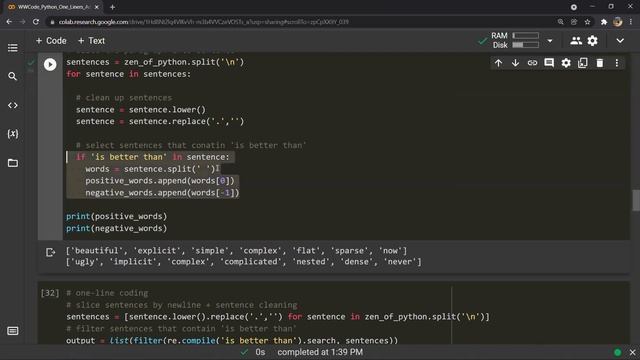The height and width of the screenshot is (360, 640).
Task: Zoom the page with the magnifier icon
Action: [560, 22]
